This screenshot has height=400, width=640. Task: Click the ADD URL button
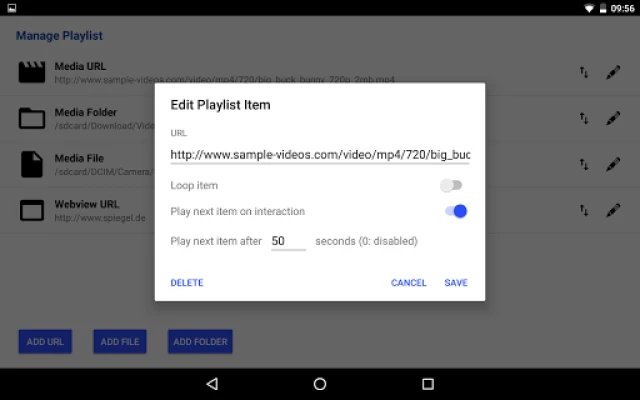[45, 342]
